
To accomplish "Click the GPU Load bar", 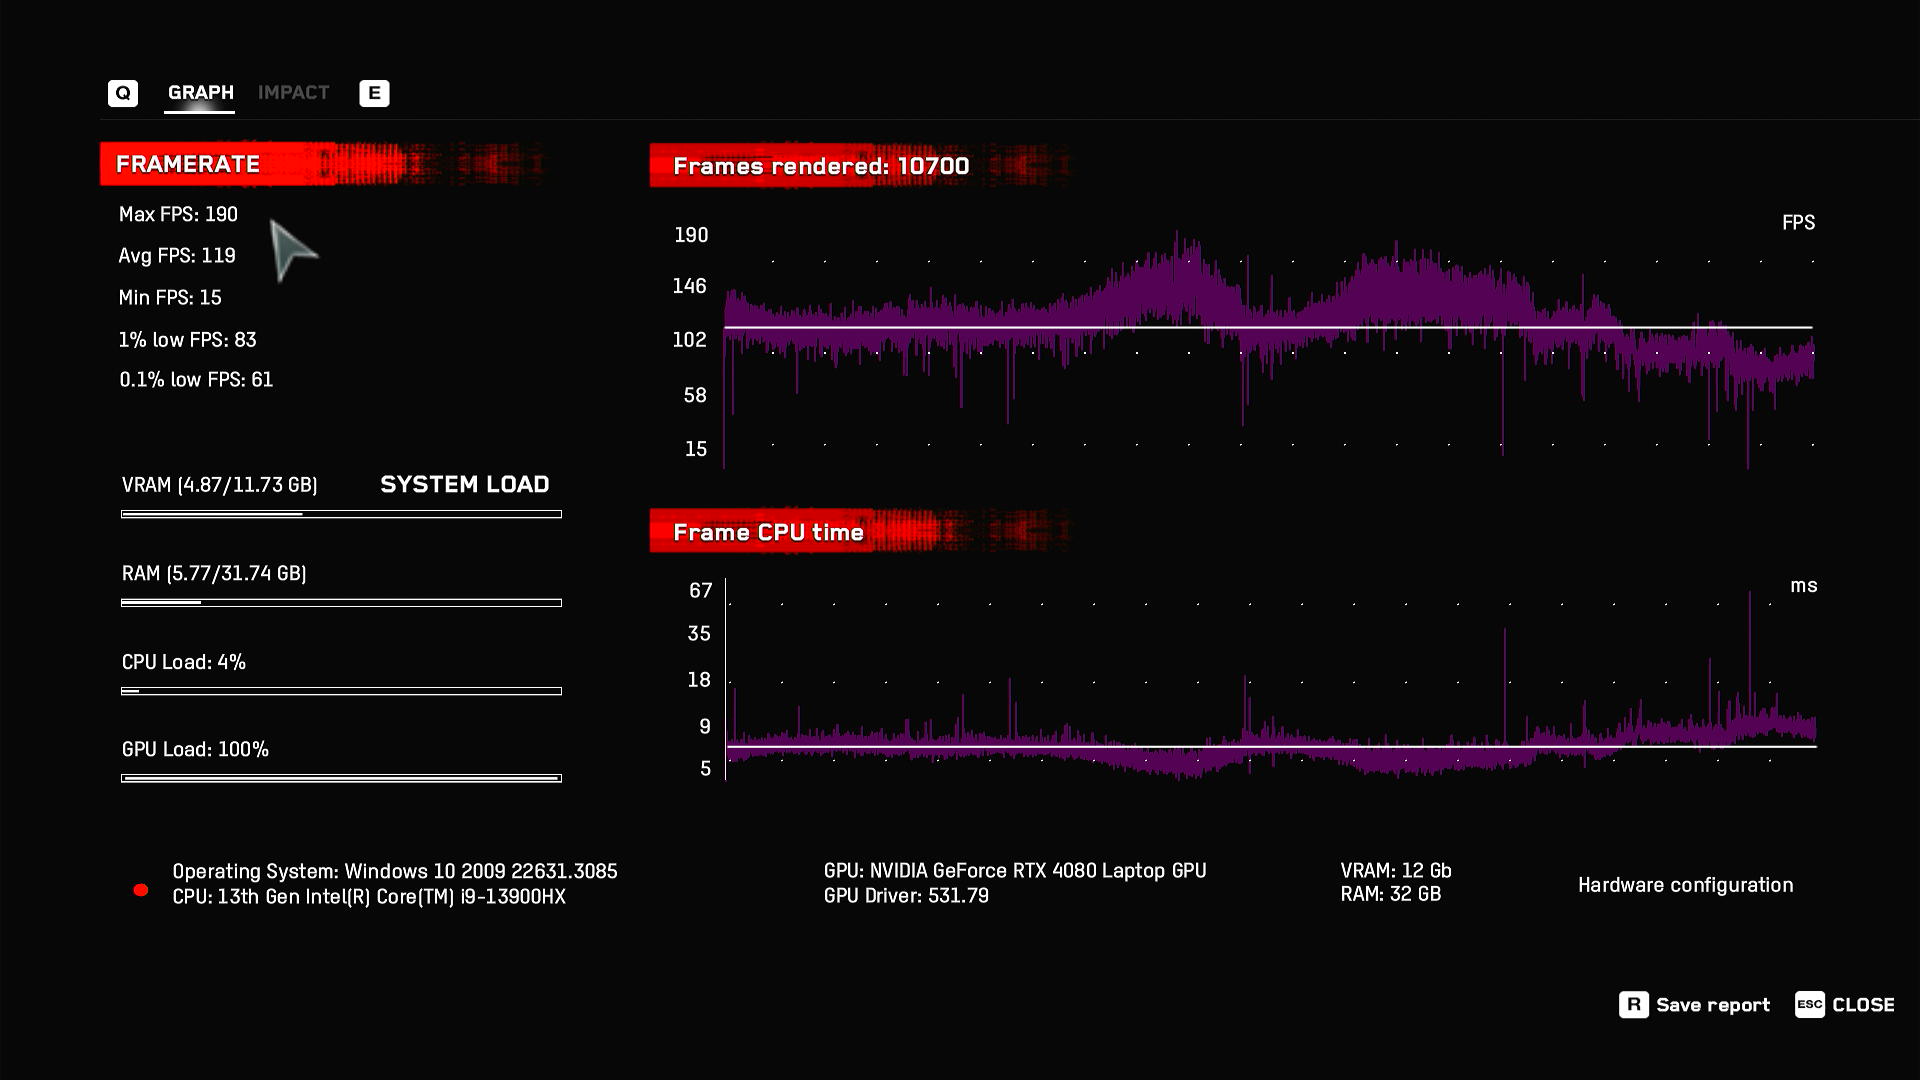I will click(341, 778).
